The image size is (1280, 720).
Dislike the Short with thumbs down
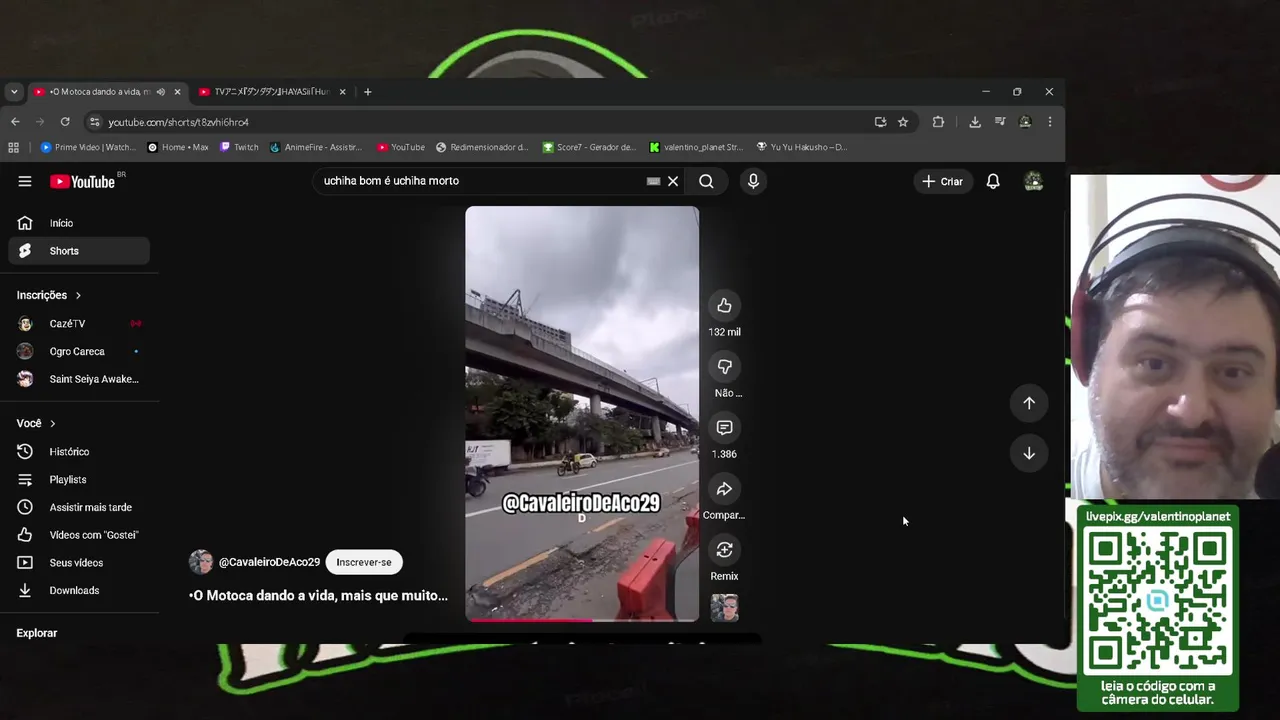[724, 367]
